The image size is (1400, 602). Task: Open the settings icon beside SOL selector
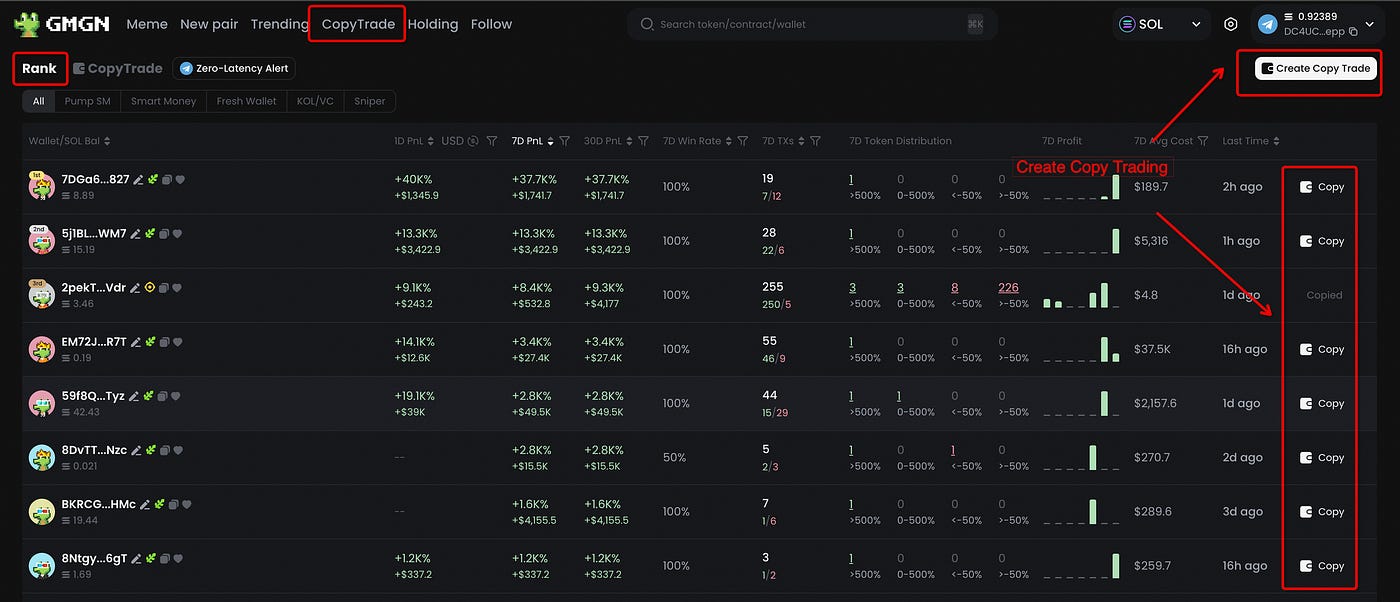tap(1231, 24)
